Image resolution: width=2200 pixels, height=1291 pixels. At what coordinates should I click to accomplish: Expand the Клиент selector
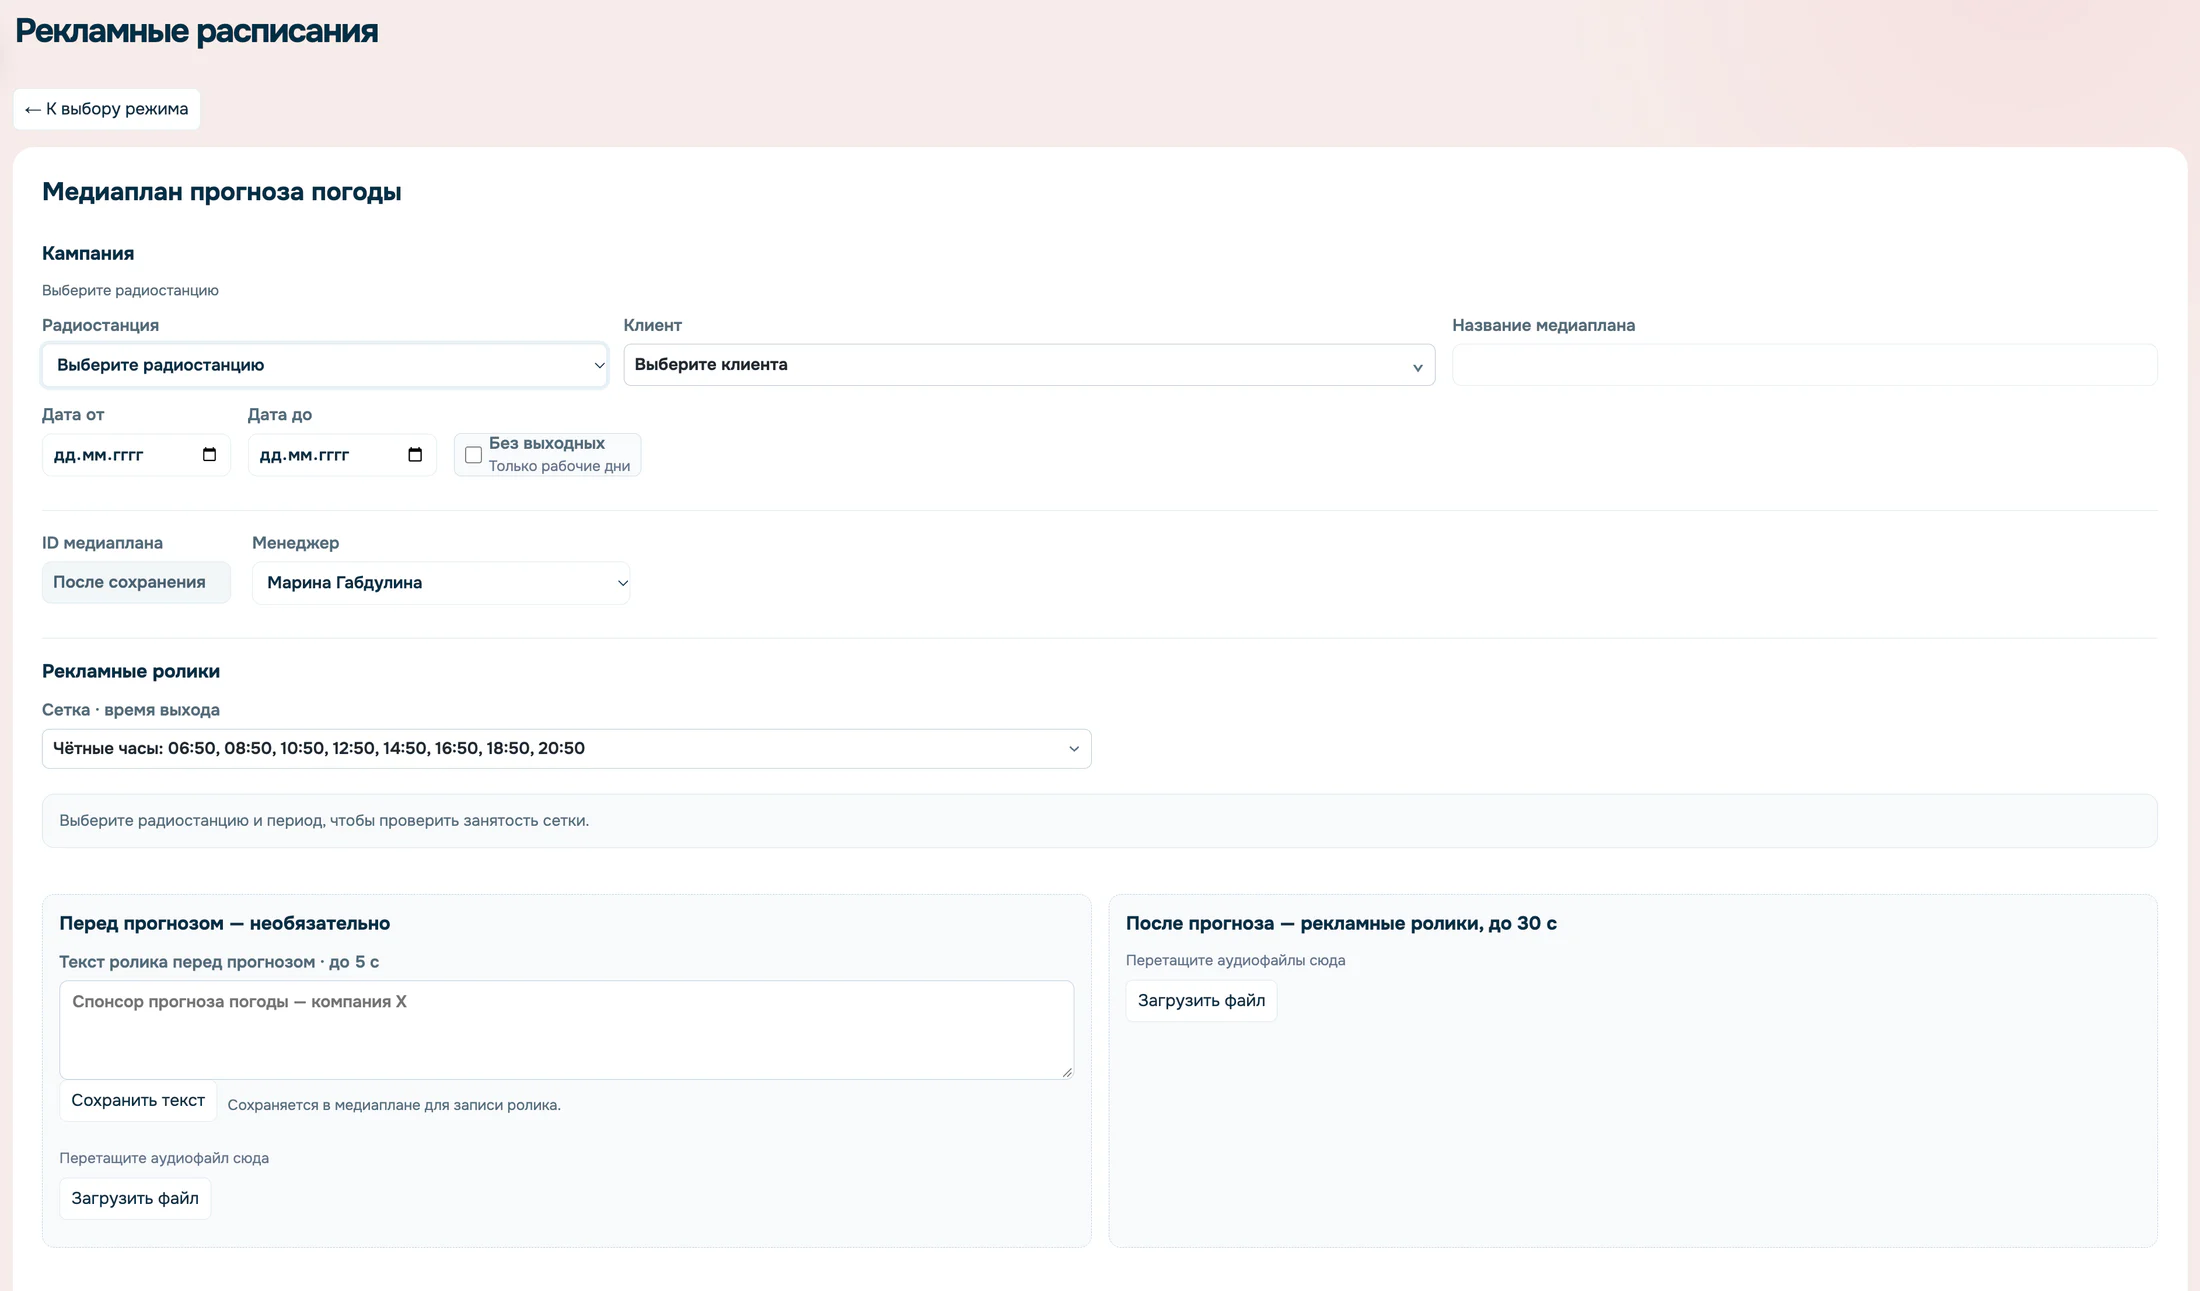tap(1029, 365)
